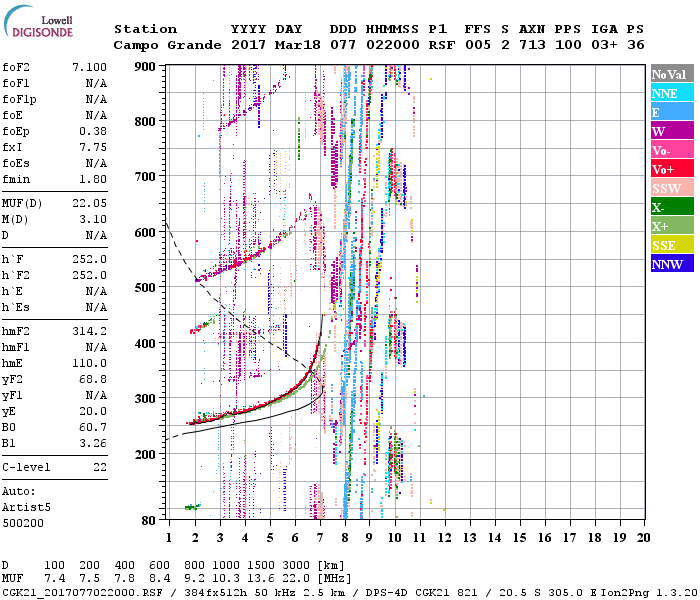This screenshot has width=700, height=600.
Task: Select the SSE yellow legend swatch
Action: click(x=672, y=244)
